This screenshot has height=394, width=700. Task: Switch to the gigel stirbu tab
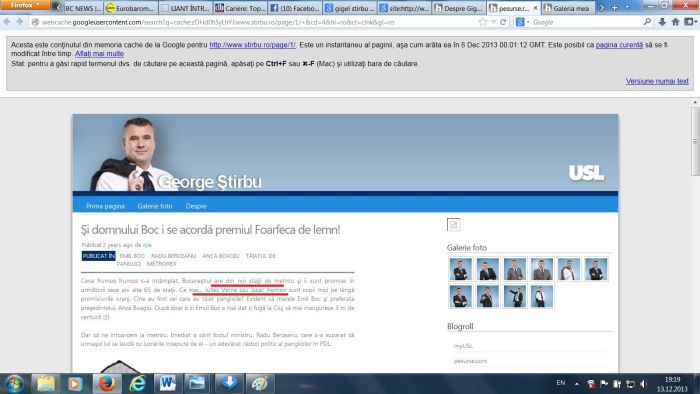click(x=349, y=8)
